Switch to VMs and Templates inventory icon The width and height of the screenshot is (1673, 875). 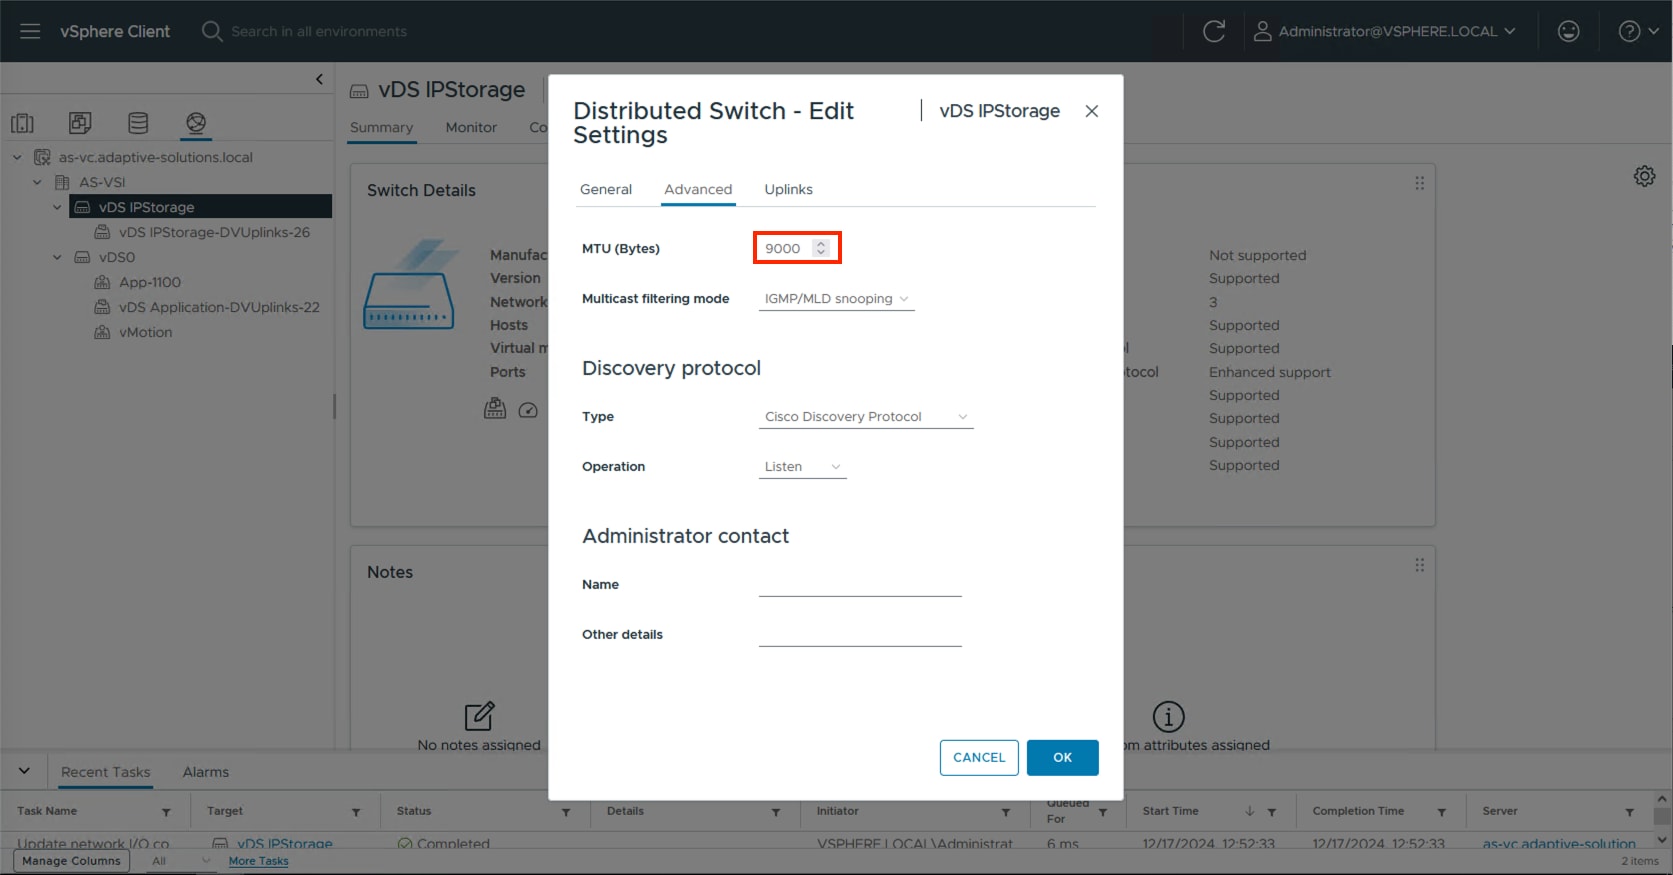[80, 123]
